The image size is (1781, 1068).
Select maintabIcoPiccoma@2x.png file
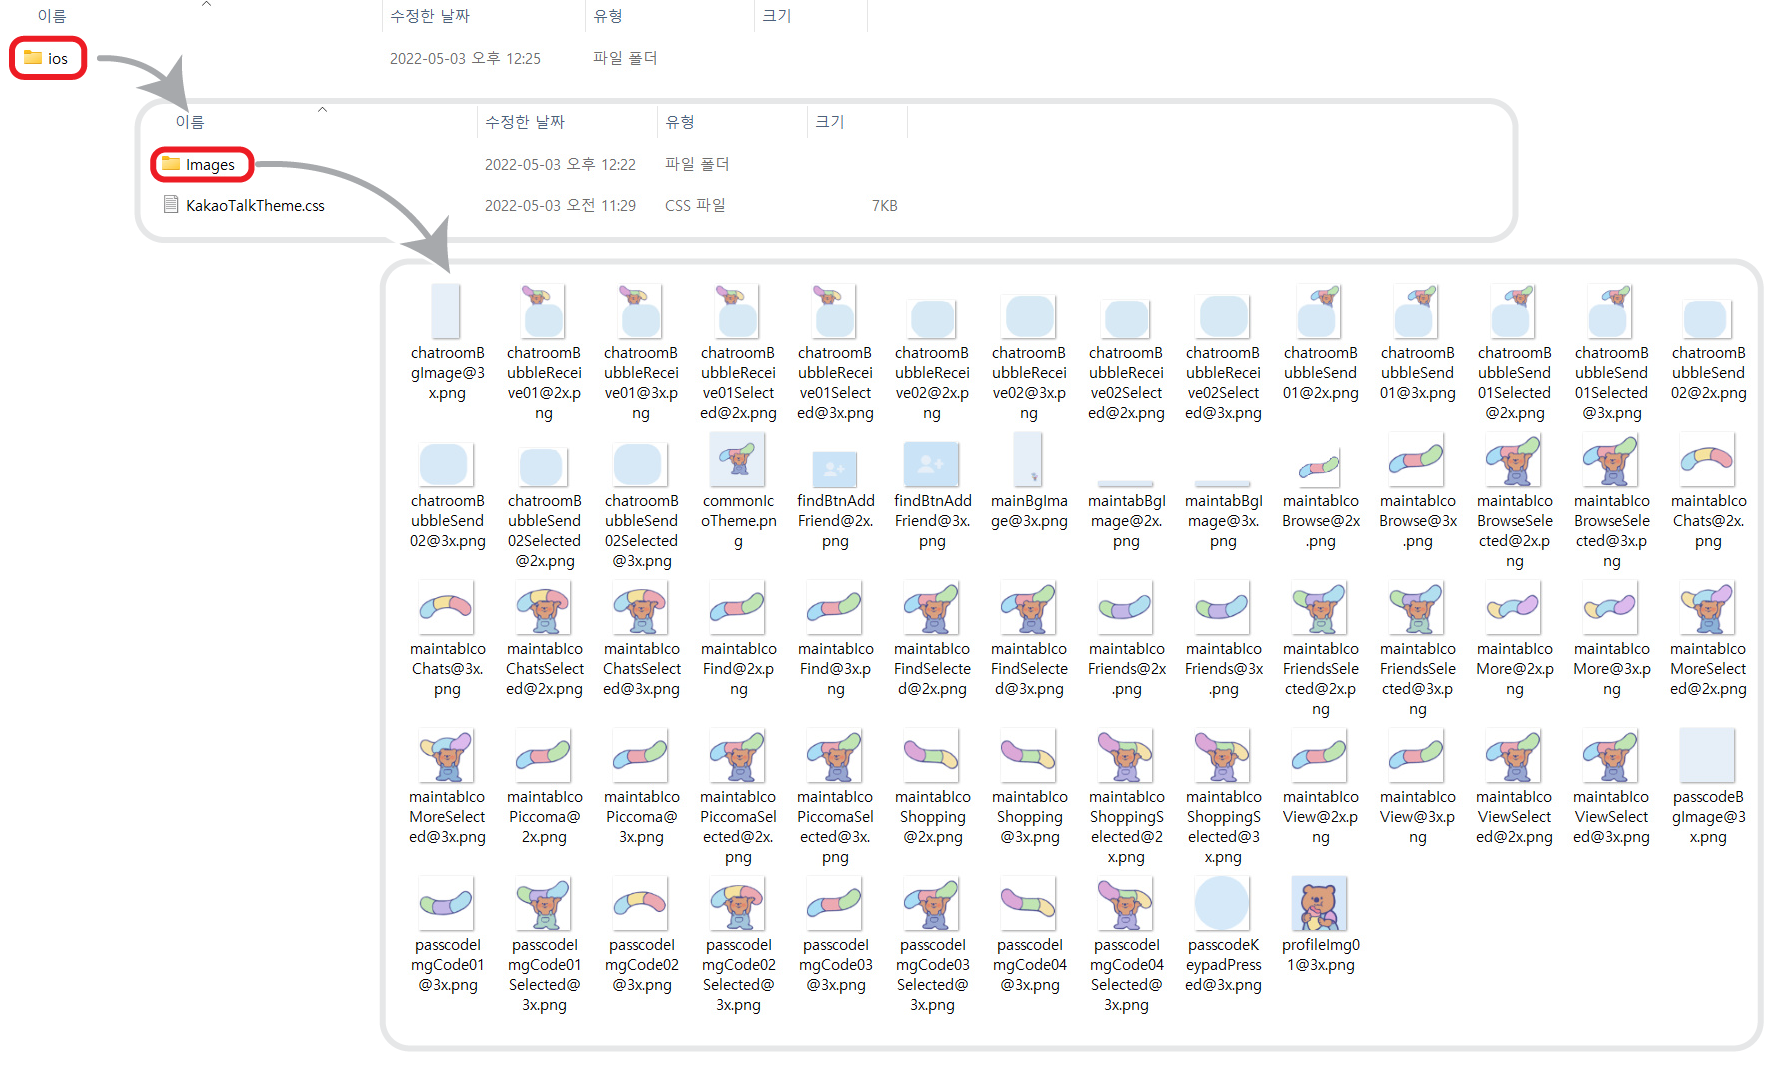tap(544, 787)
